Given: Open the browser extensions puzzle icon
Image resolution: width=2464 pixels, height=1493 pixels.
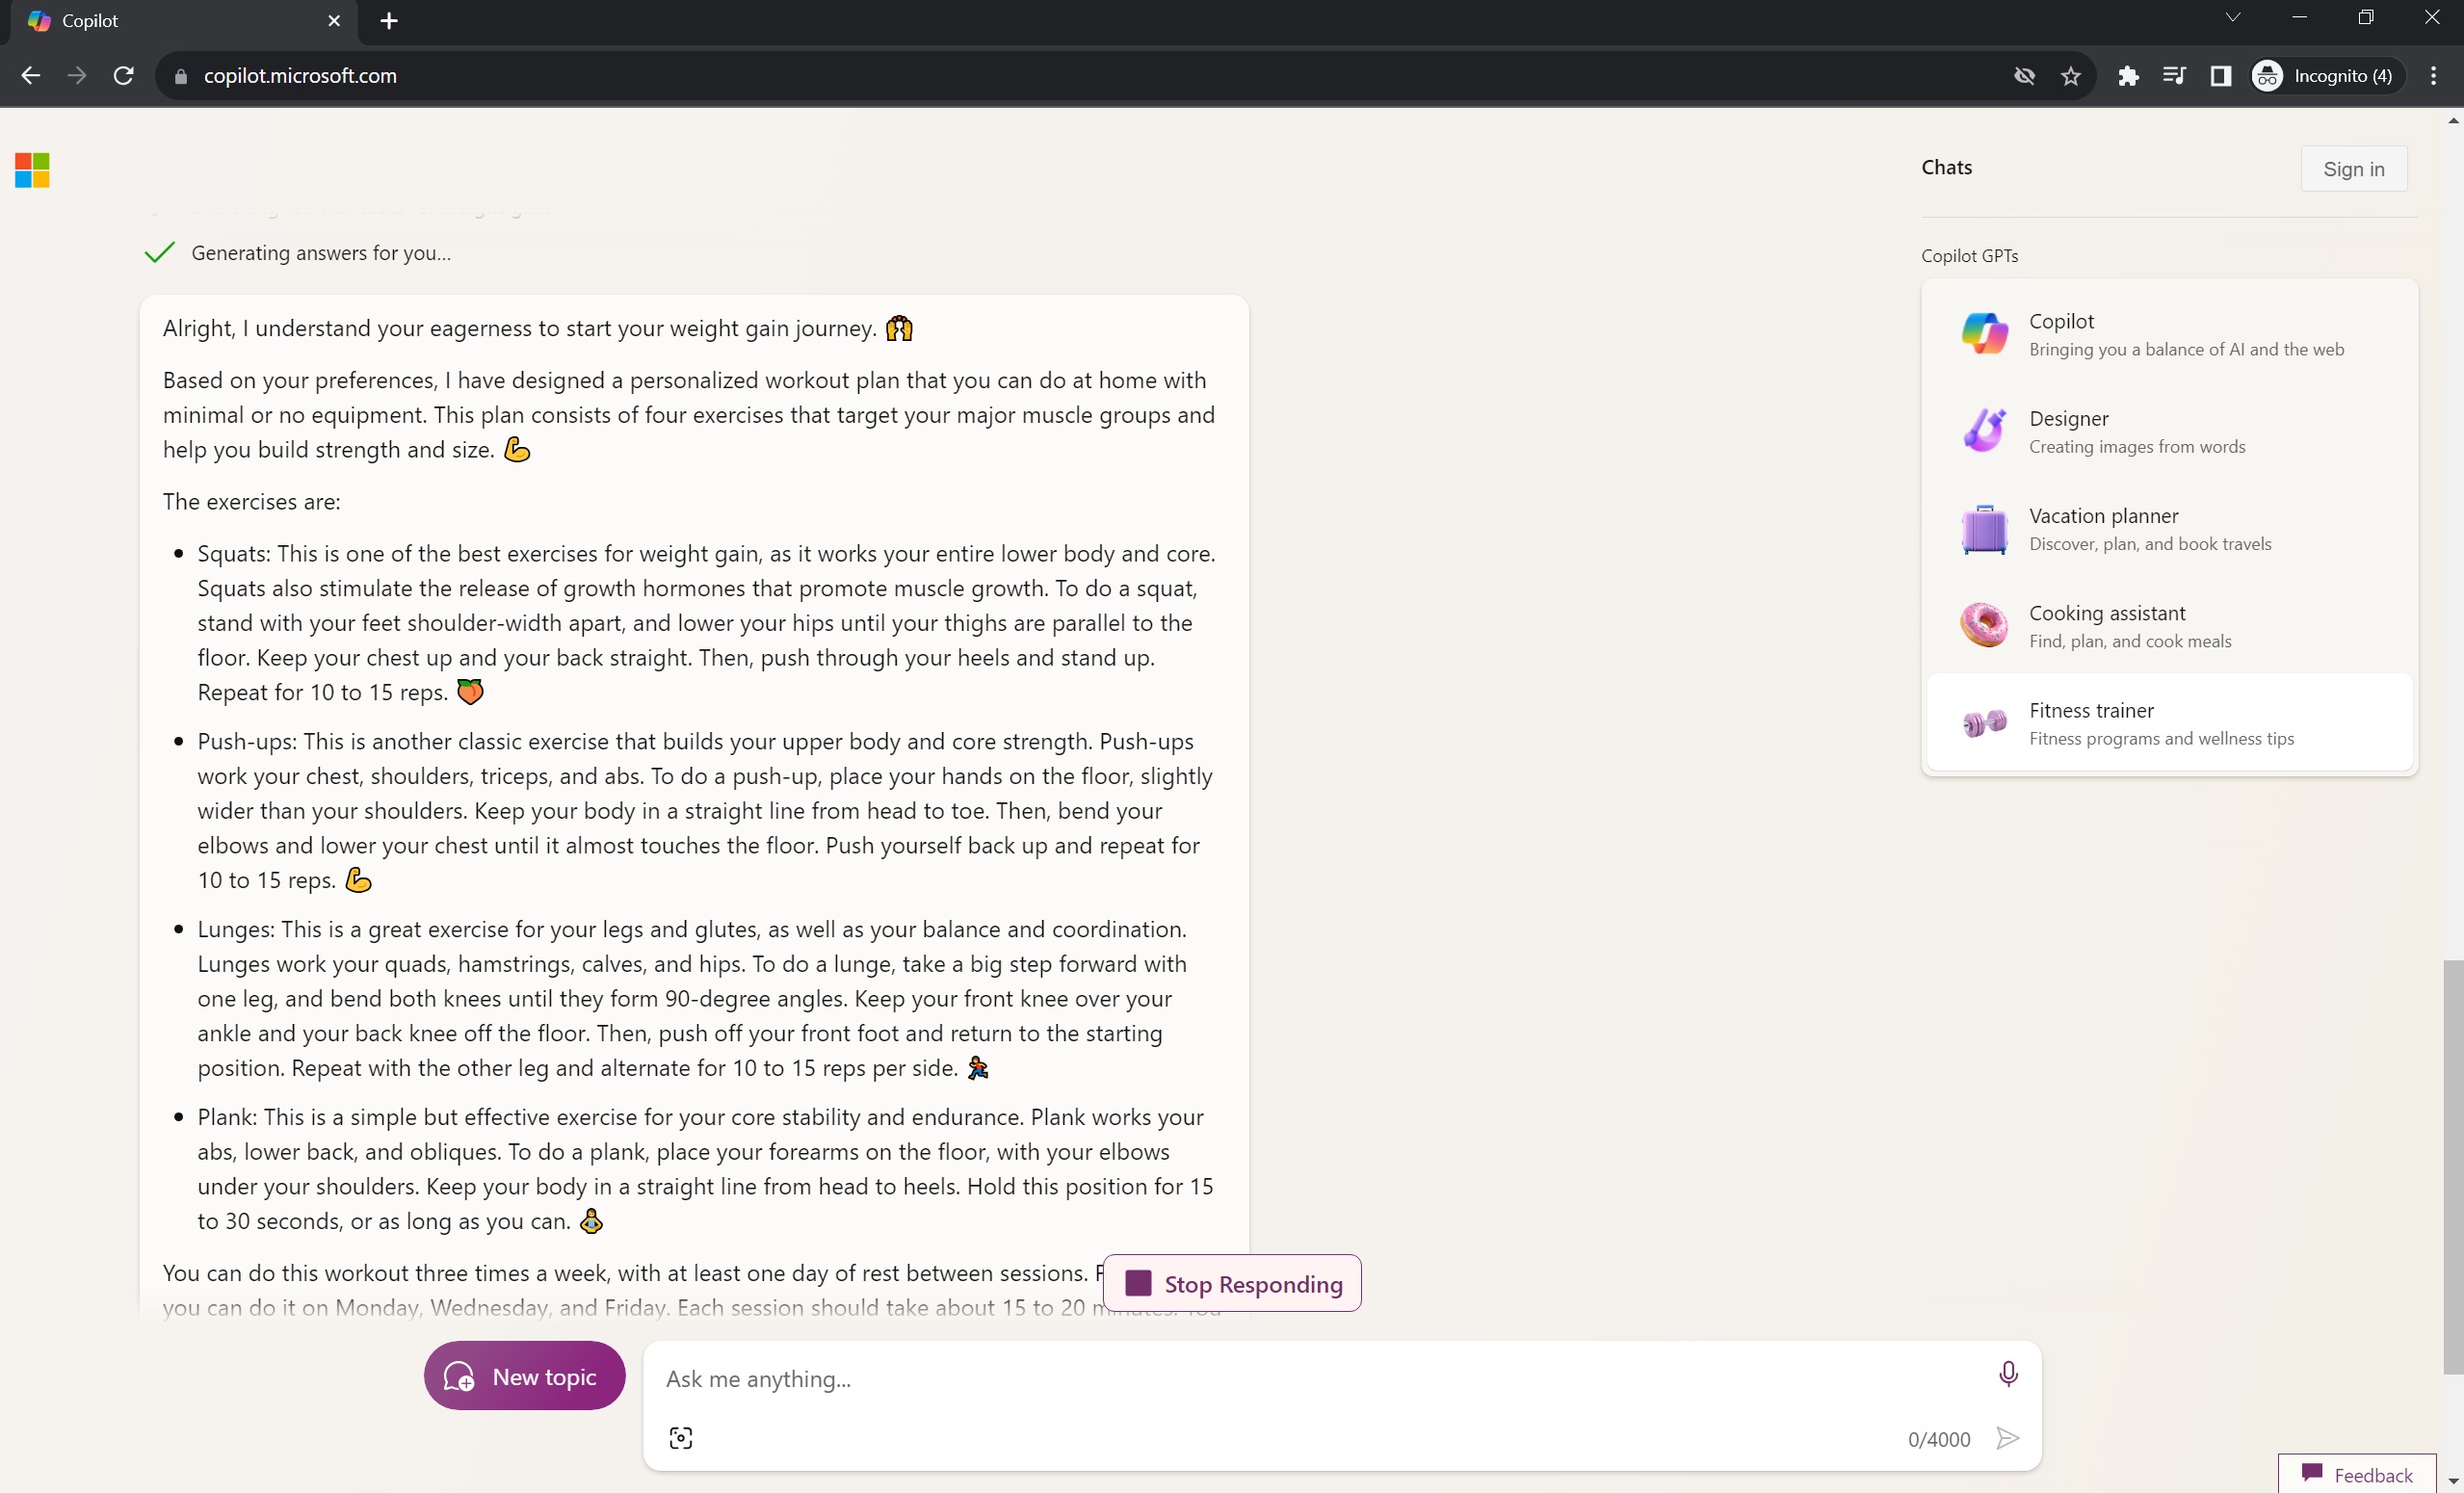Looking at the screenshot, I should (2128, 76).
